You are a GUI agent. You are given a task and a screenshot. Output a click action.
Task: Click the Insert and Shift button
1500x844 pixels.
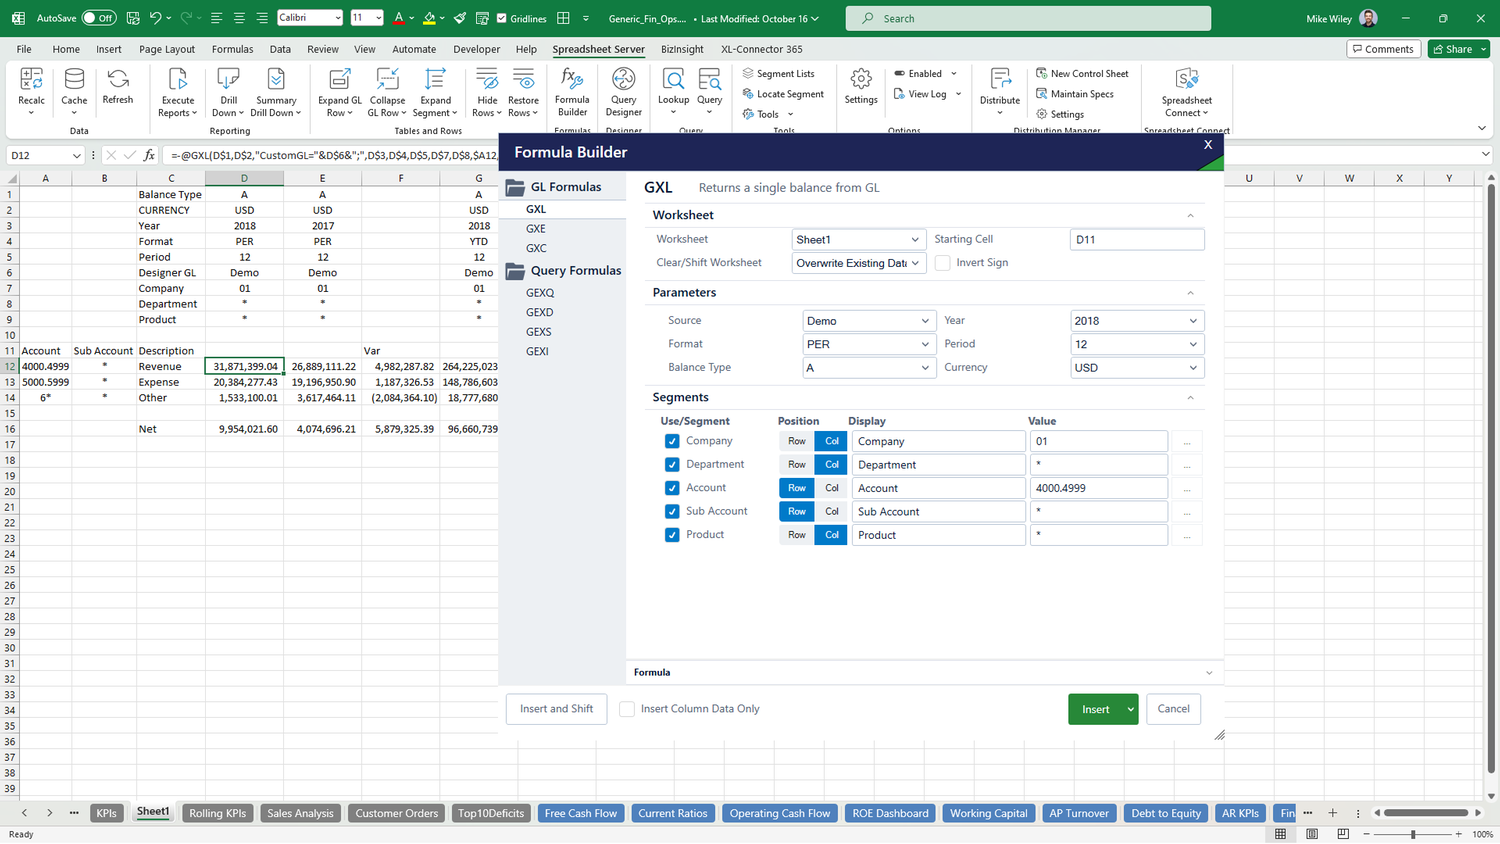pos(556,708)
